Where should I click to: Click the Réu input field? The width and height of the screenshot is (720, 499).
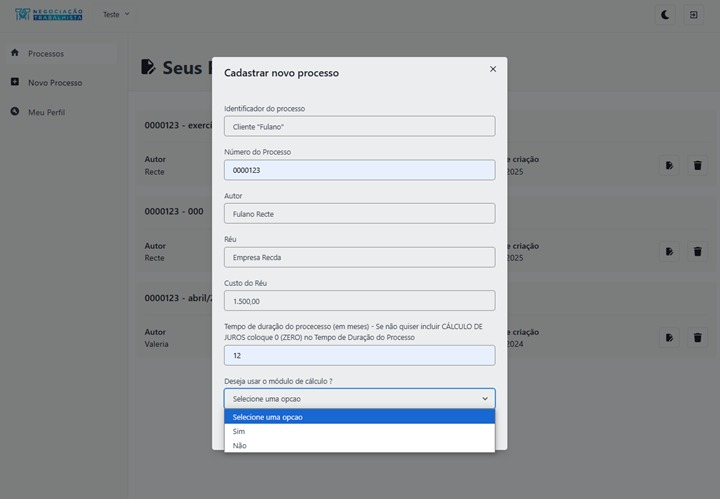[x=360, y=257]
